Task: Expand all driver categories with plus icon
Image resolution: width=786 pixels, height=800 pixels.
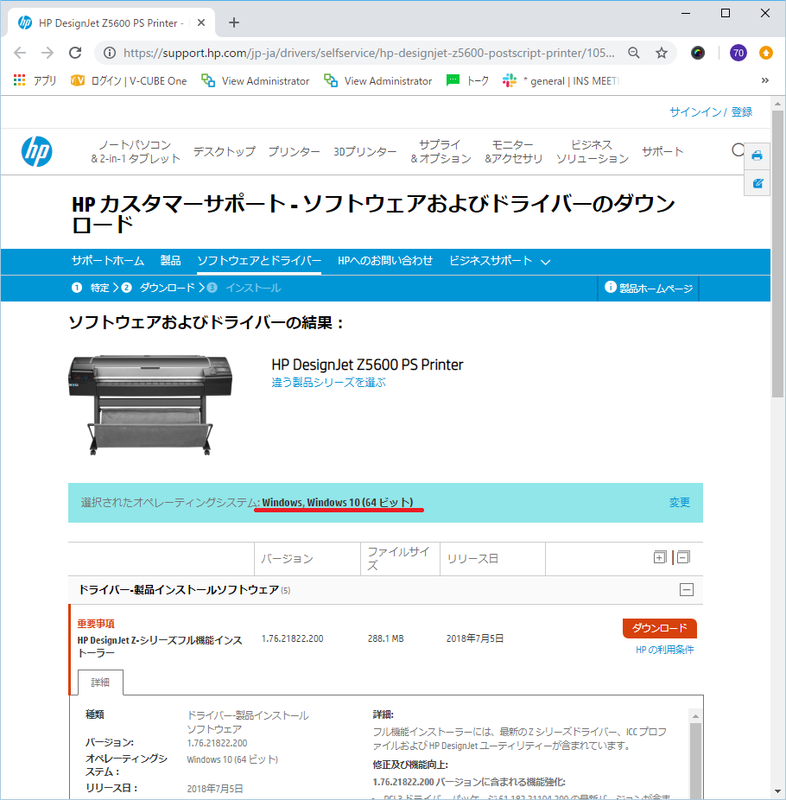Action: tap(660, 557)
